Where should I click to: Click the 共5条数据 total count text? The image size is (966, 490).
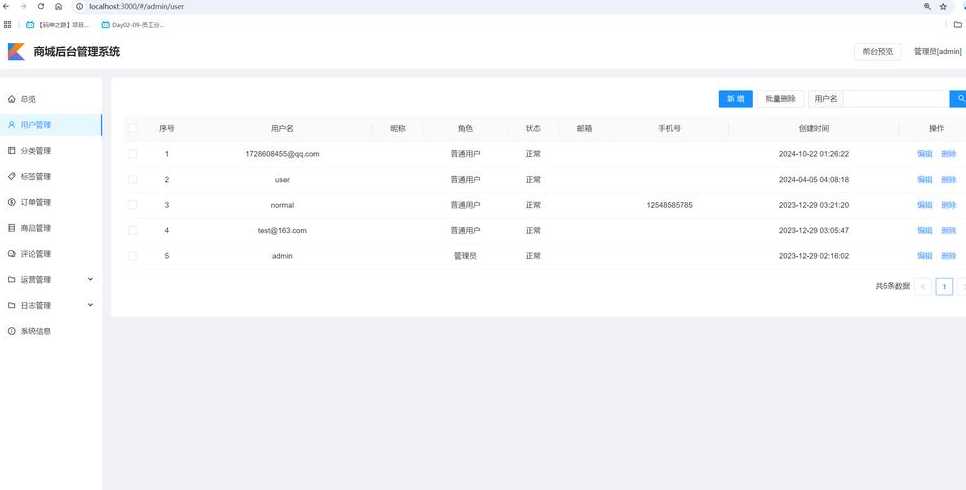(x=893, y=287)
